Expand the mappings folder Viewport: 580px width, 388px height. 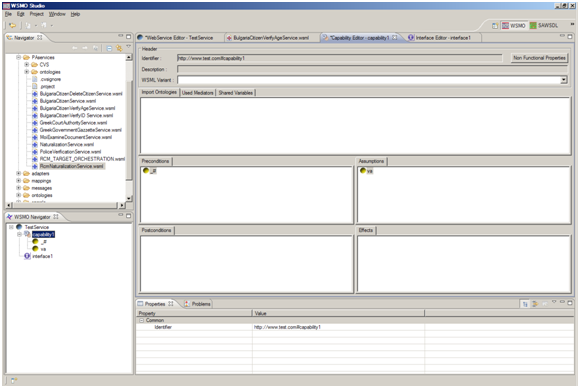[18, 181]
